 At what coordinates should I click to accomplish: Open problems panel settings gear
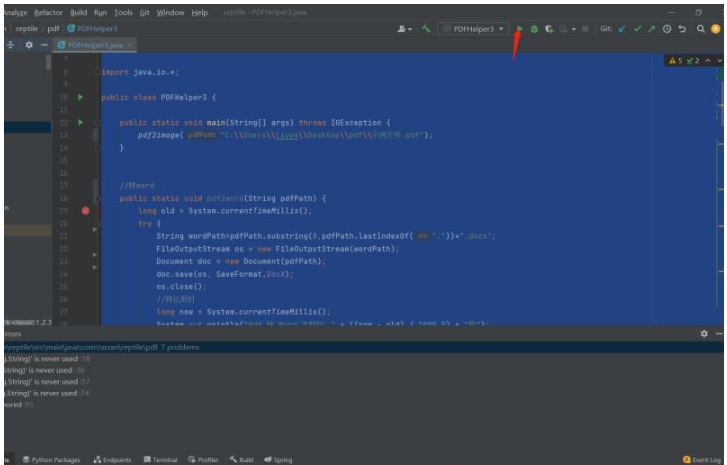(x=704, y=334)
